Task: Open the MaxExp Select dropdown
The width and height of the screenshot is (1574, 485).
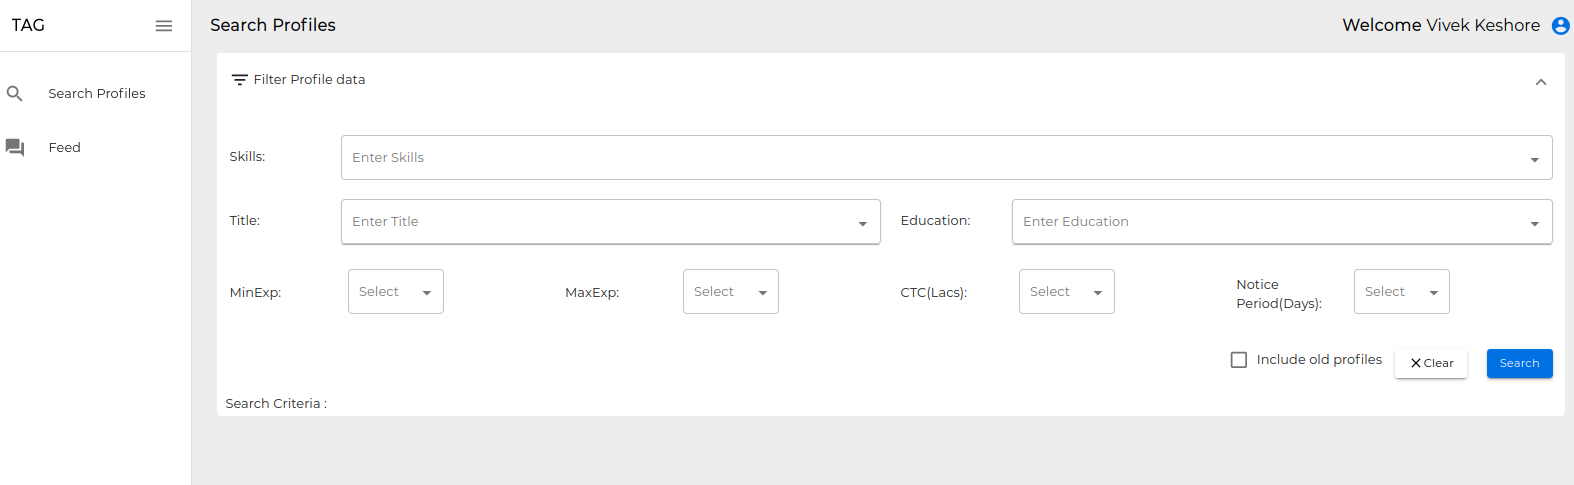Action: 731,292
